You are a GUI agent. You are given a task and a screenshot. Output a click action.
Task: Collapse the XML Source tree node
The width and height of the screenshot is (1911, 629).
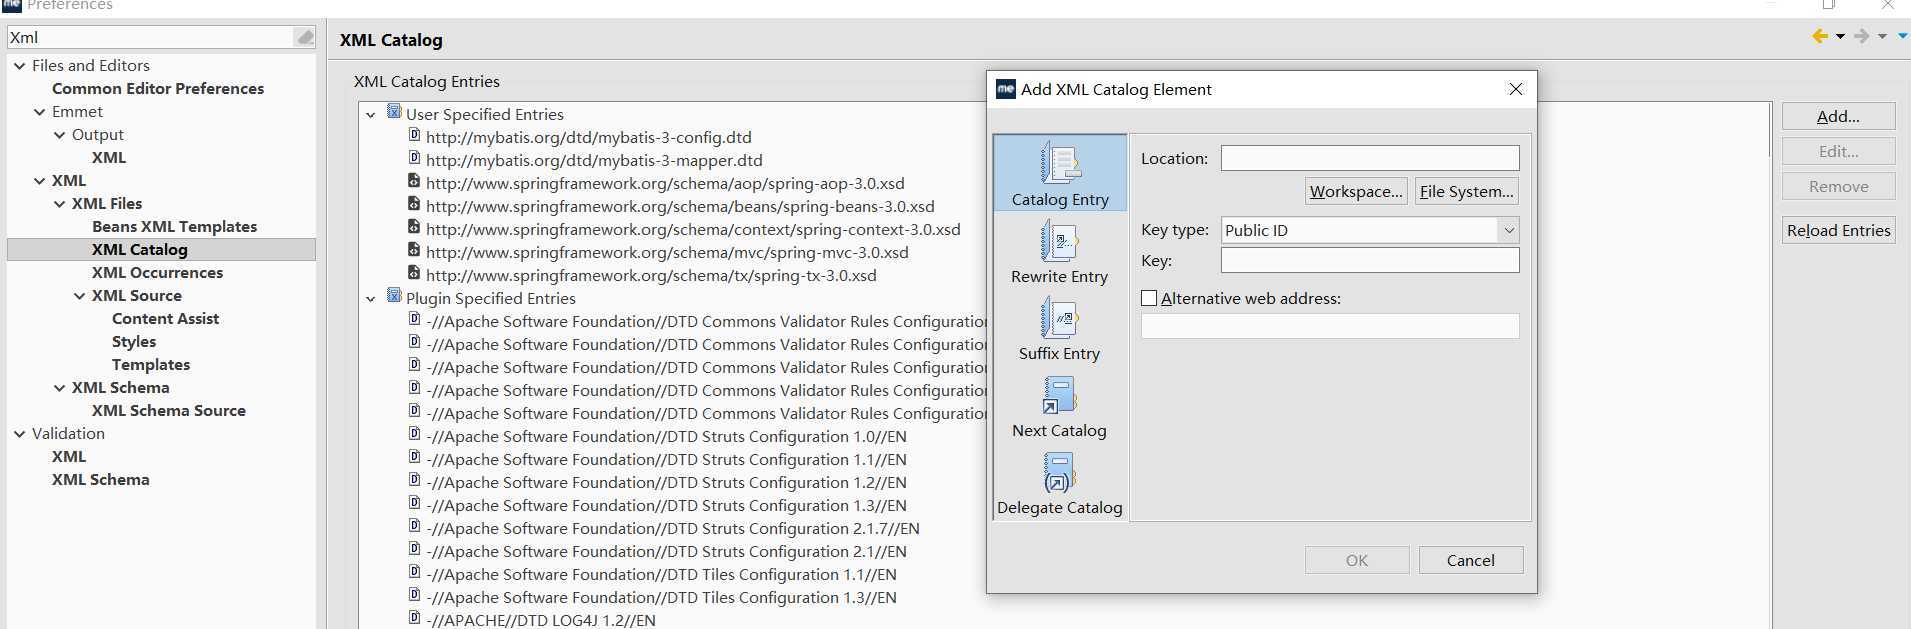click(x=79, y=296)
